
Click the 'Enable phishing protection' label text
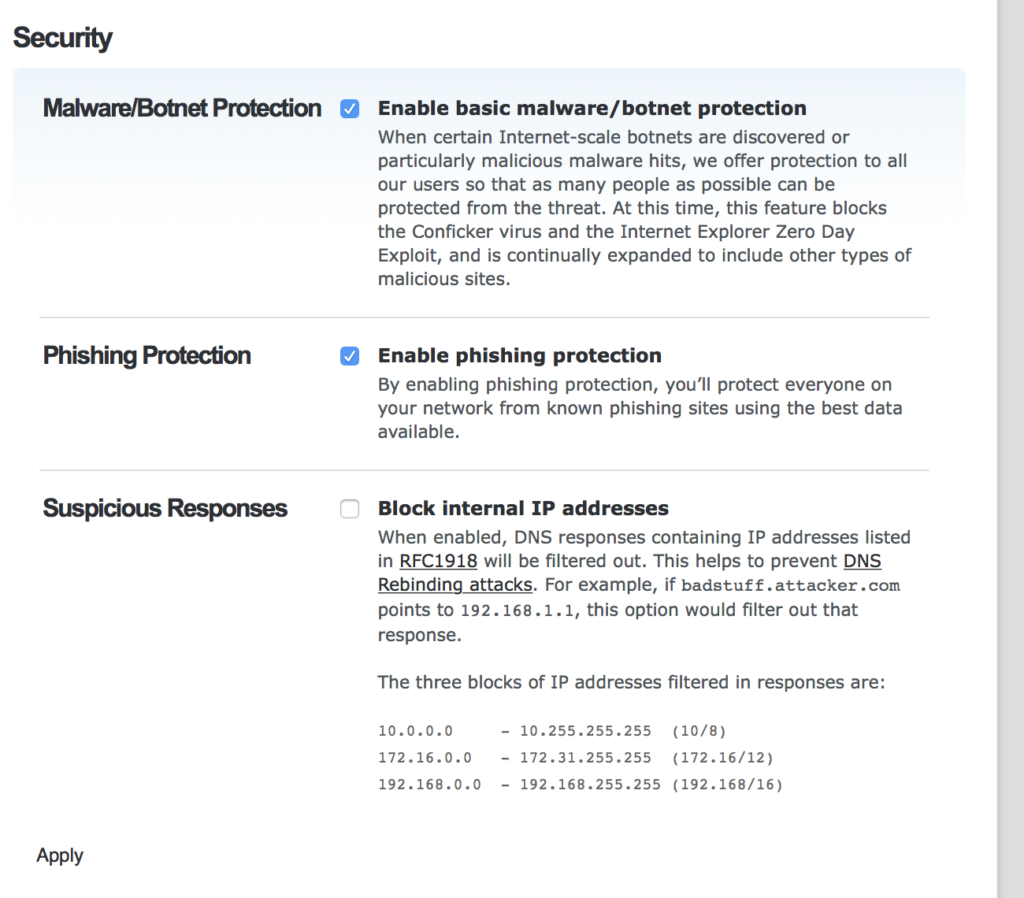coord(519,356)
